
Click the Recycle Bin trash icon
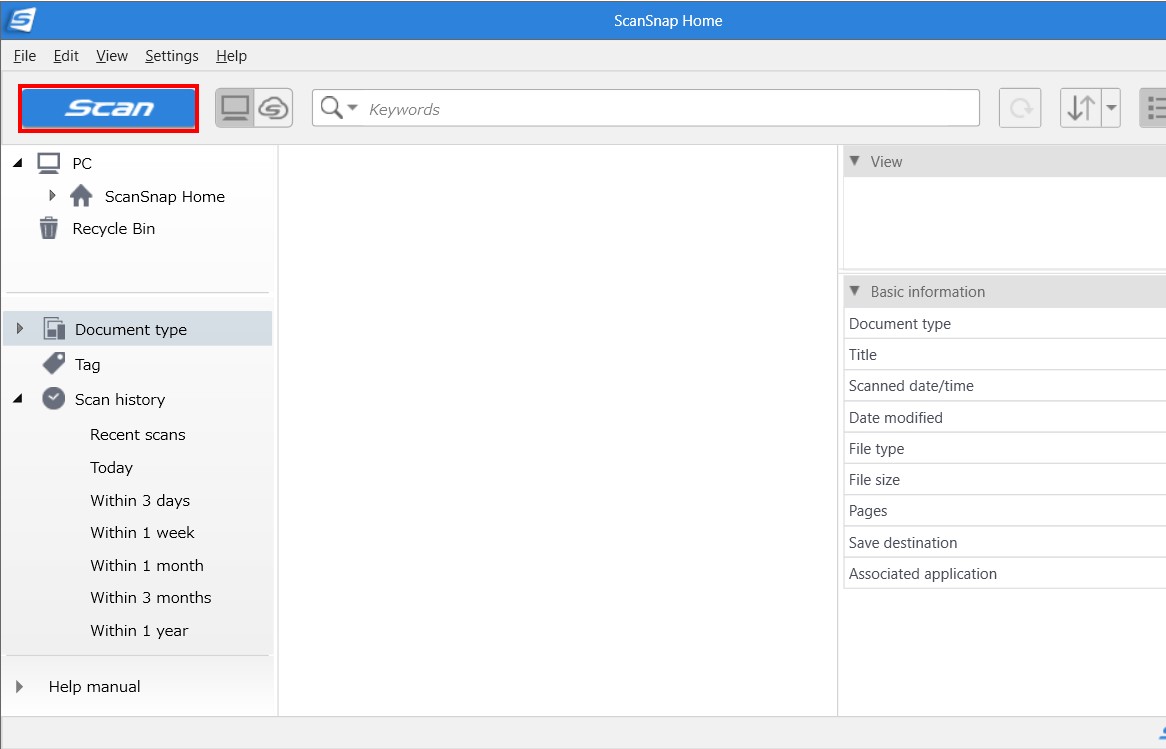click(48, 228)
